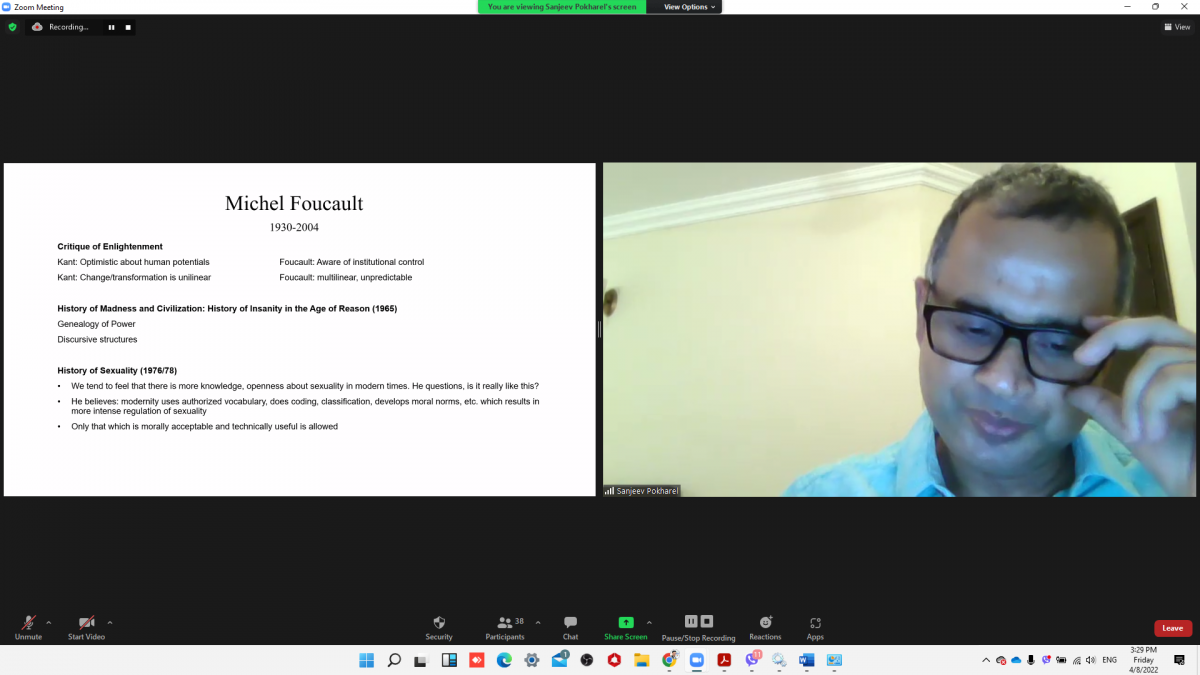
Task: Click 'History of Madness and Civilization' heading
Action: 227,309
